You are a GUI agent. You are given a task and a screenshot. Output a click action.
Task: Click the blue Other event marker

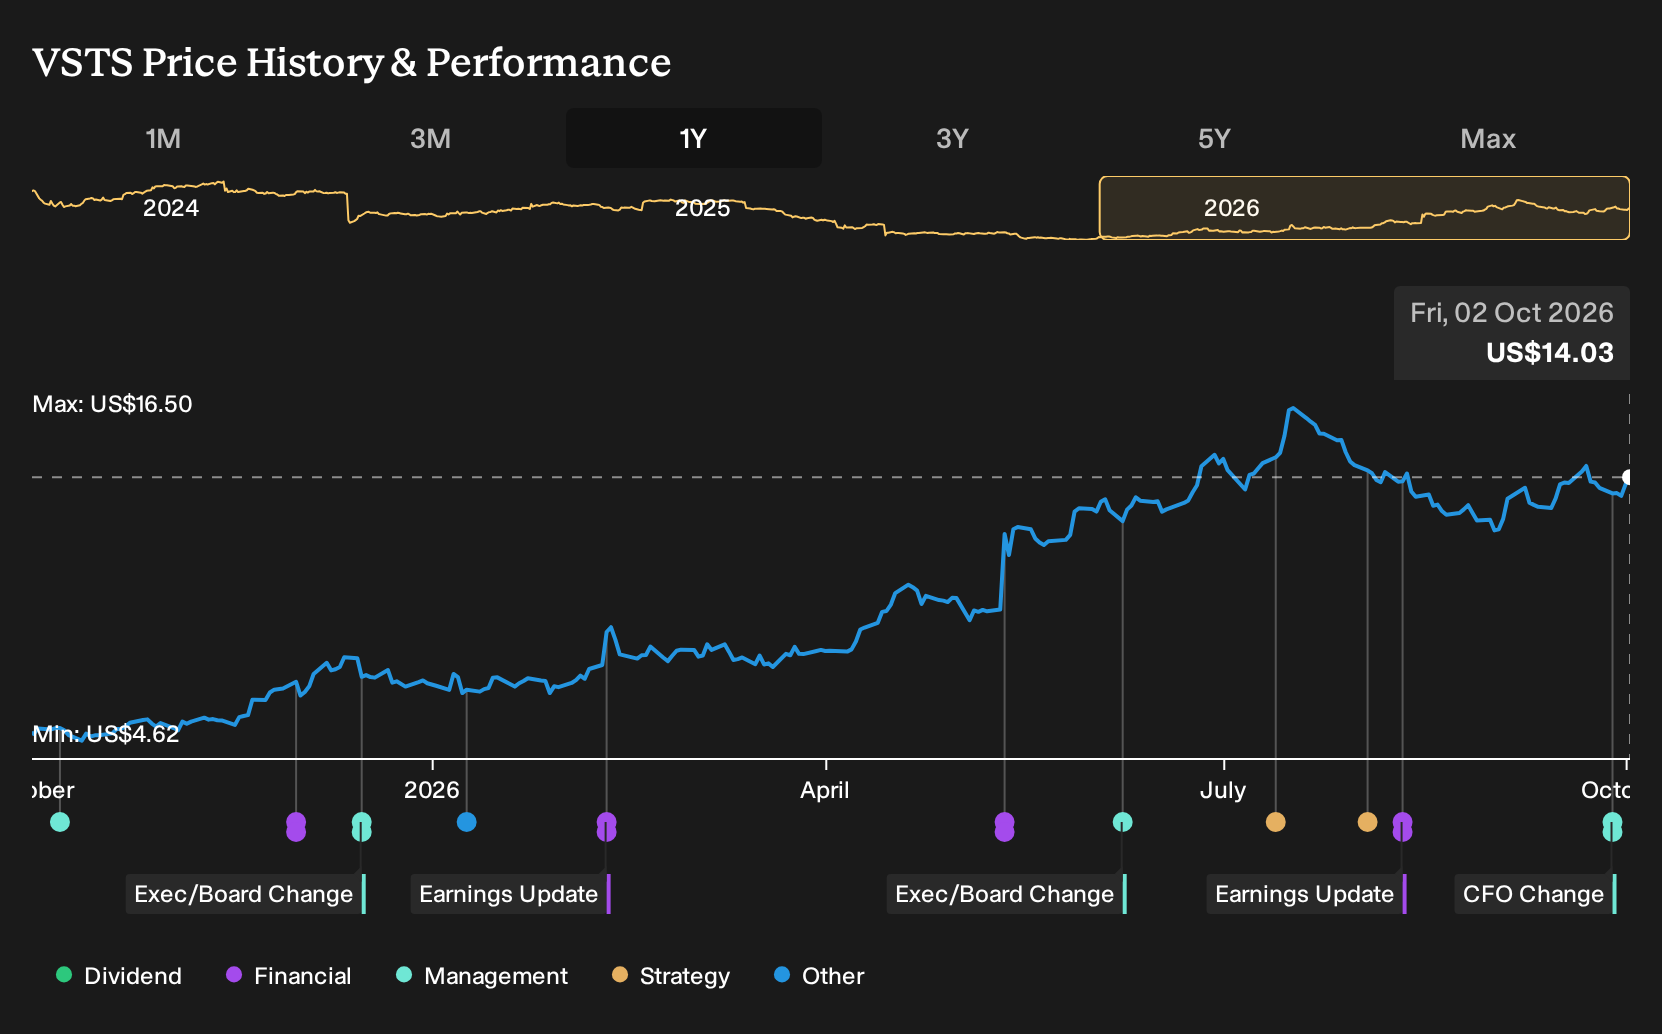466,822
